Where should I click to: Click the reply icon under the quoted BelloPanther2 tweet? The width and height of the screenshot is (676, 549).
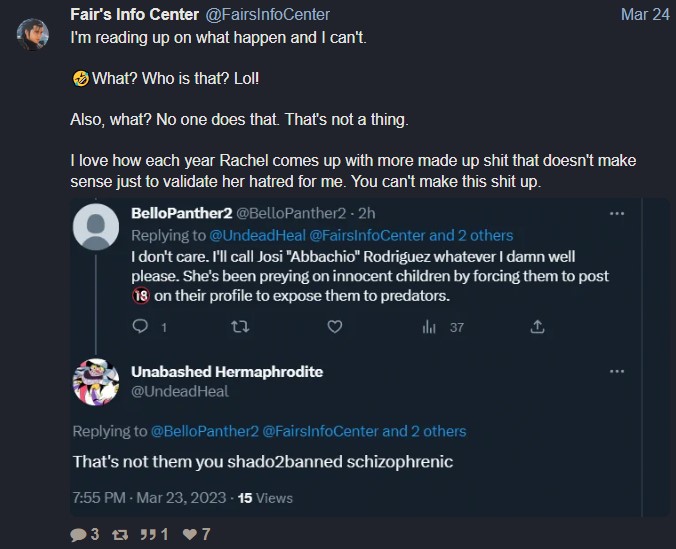[x=141, y=326]
